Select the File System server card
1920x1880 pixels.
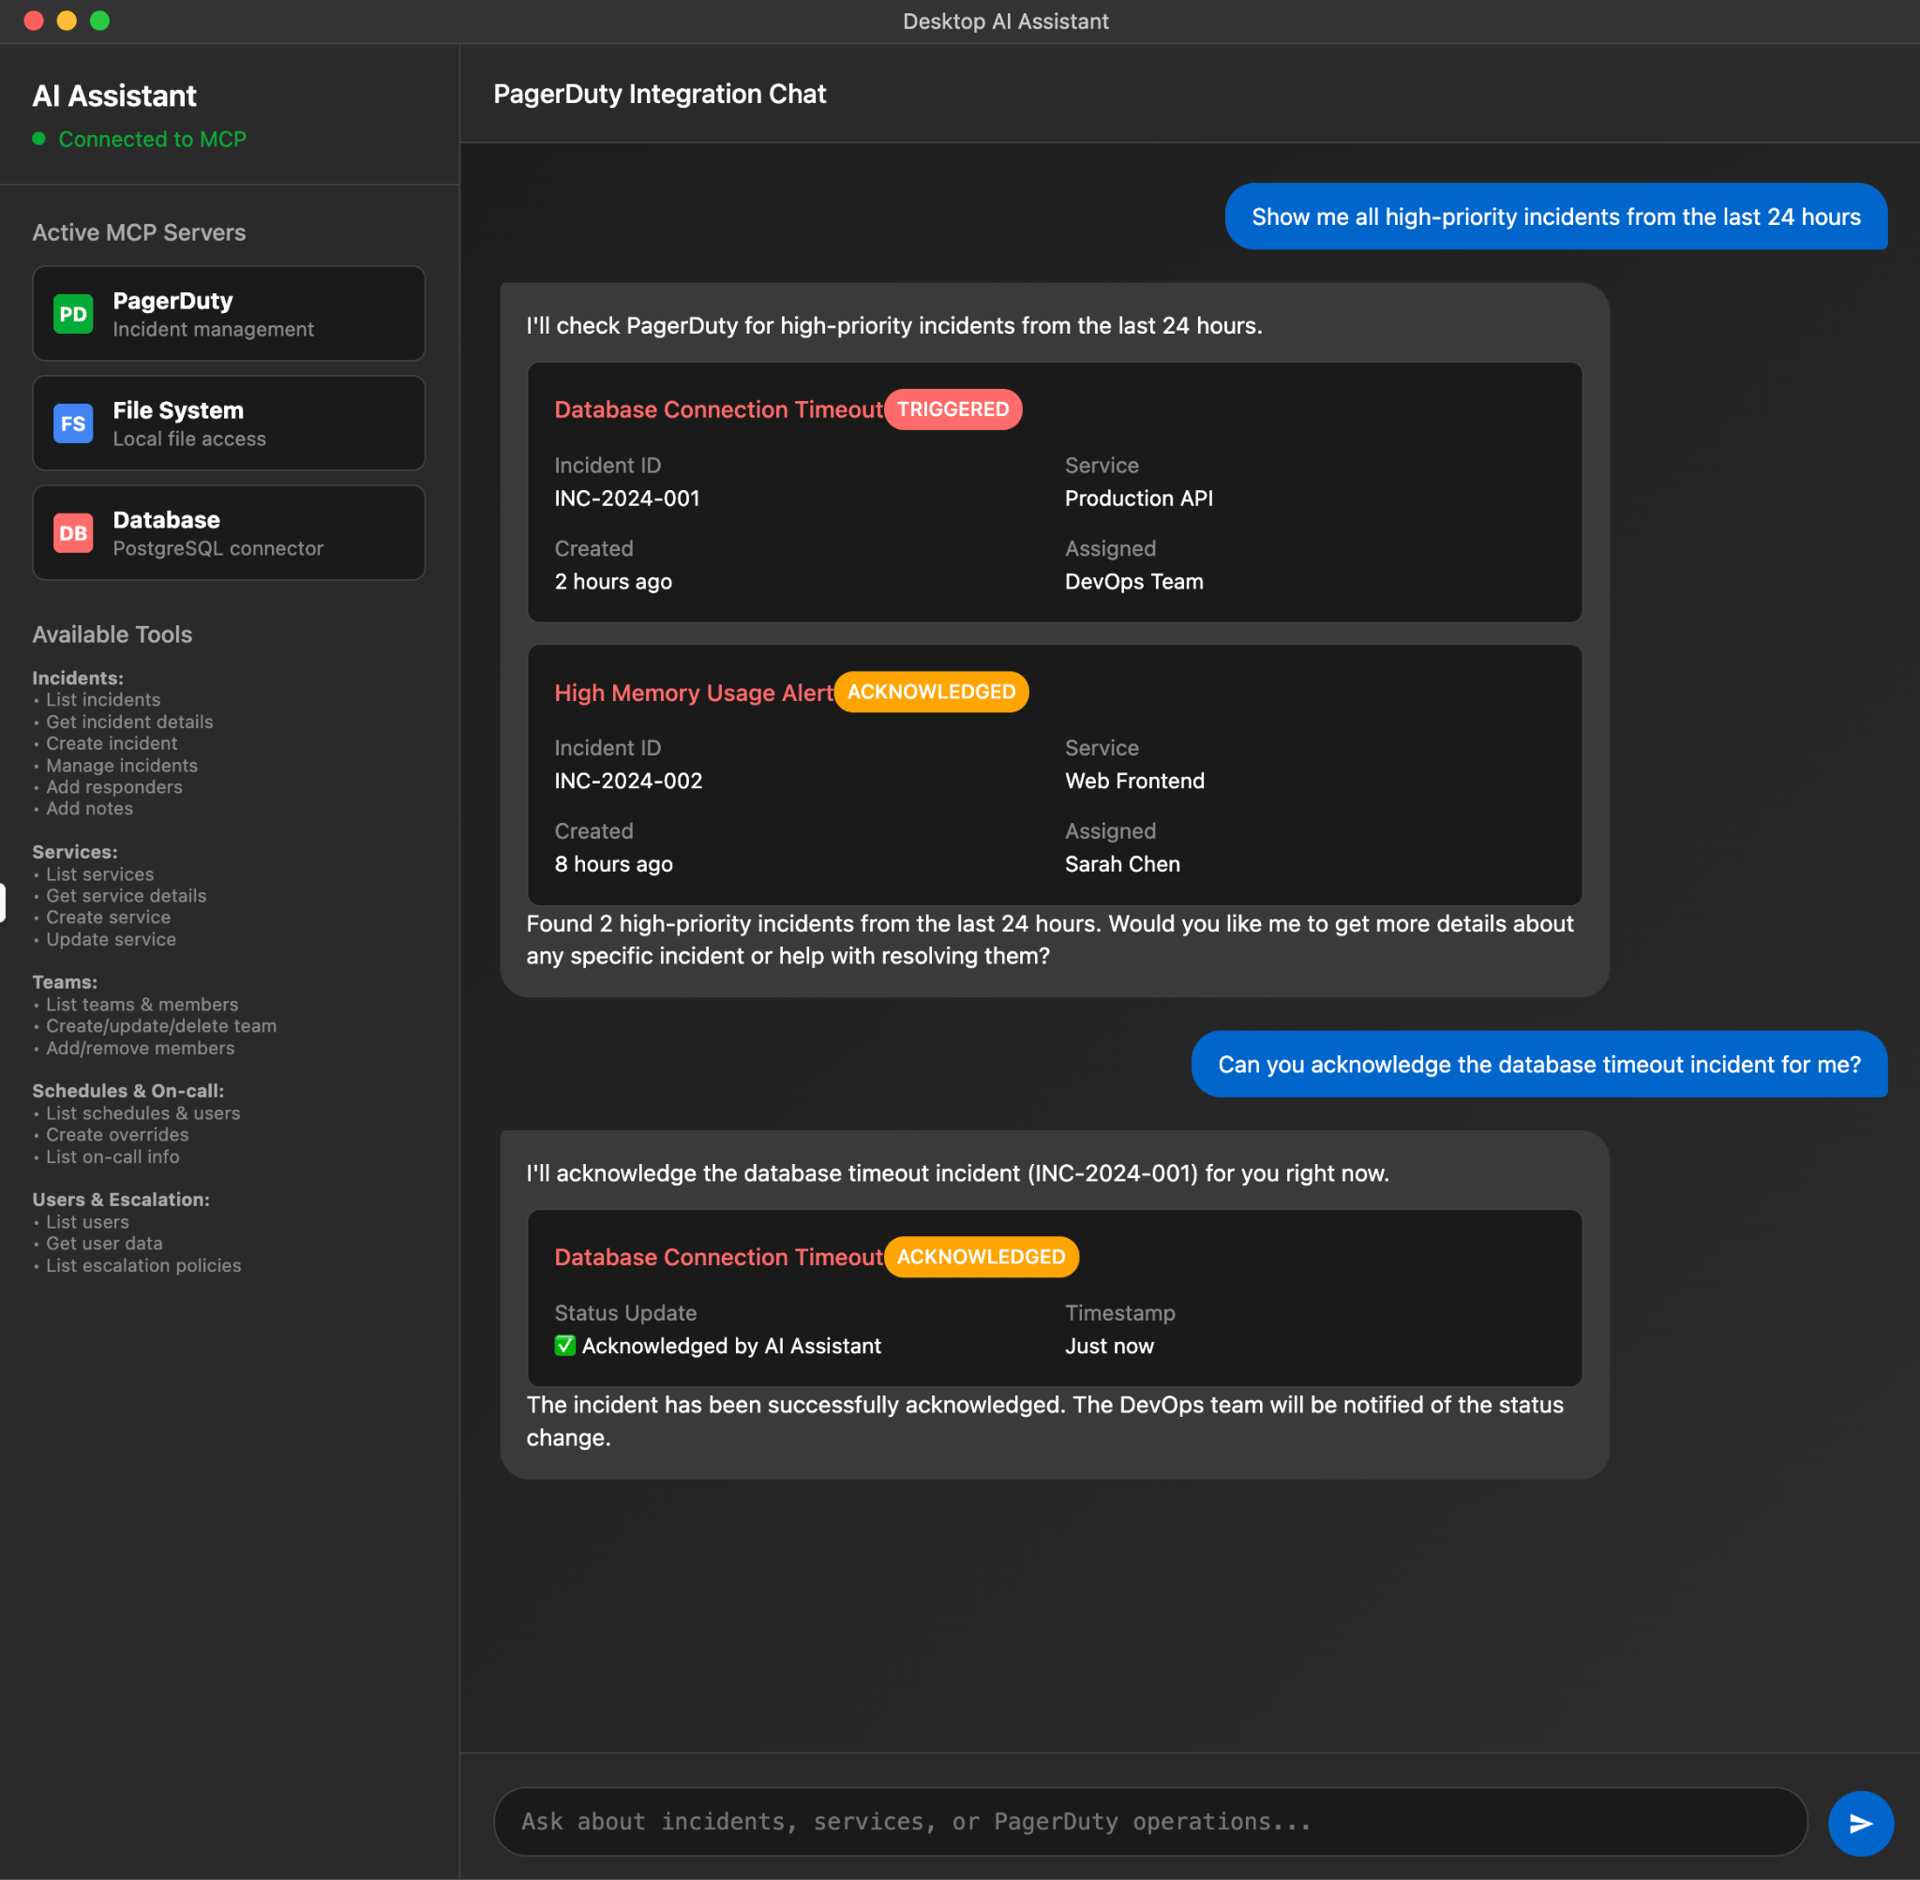click(x=229, y=424)
